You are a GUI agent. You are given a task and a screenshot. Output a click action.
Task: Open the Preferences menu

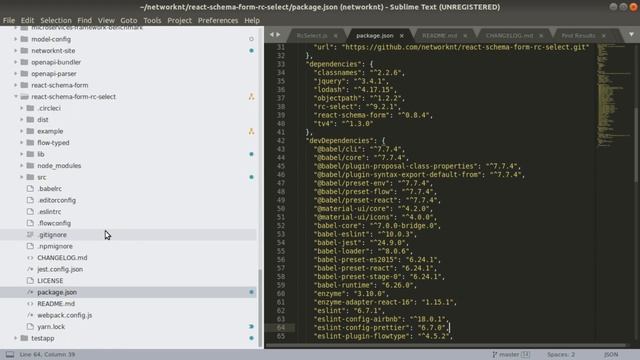pos(218,20)
